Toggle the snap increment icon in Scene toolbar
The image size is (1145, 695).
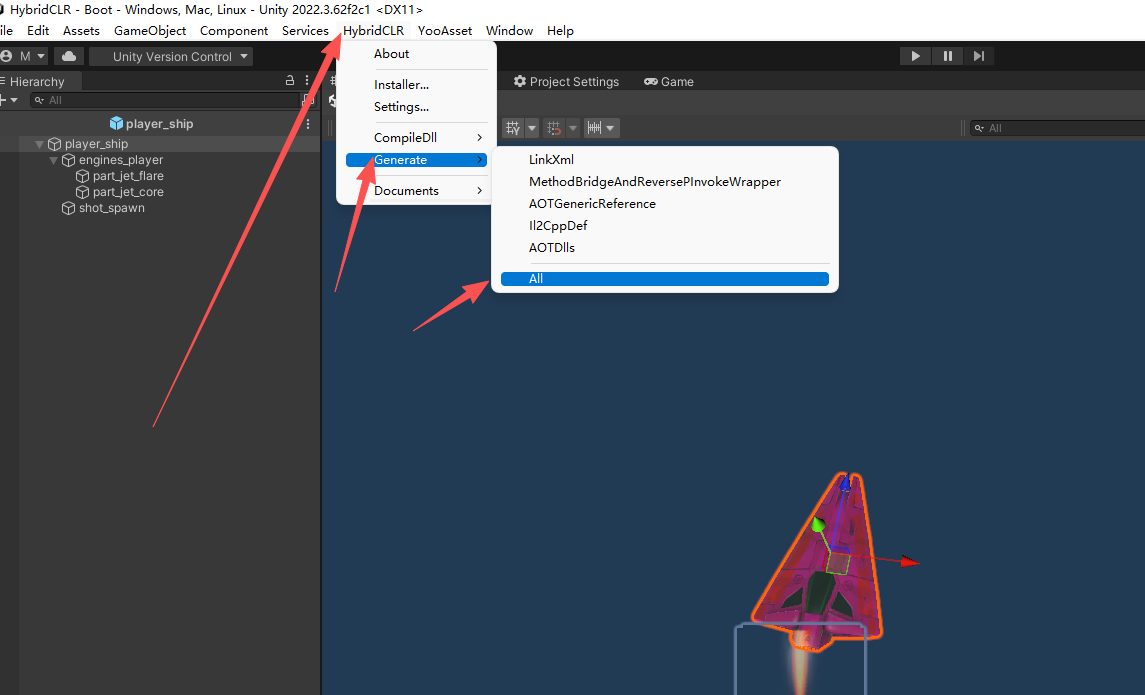(554, 128)
